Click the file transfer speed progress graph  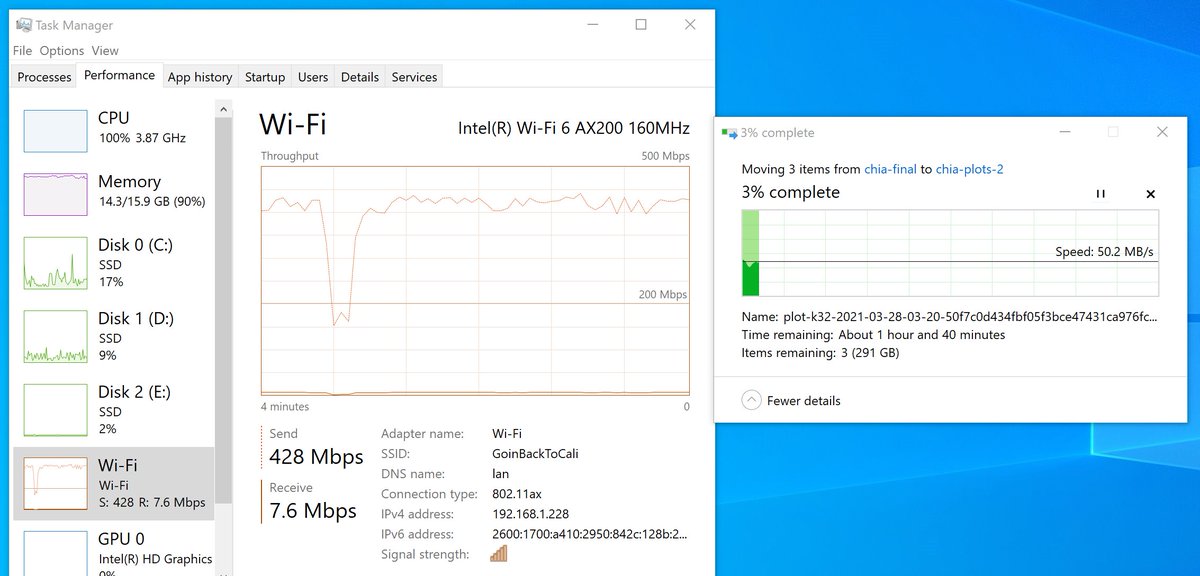click(x=950, y=254)
